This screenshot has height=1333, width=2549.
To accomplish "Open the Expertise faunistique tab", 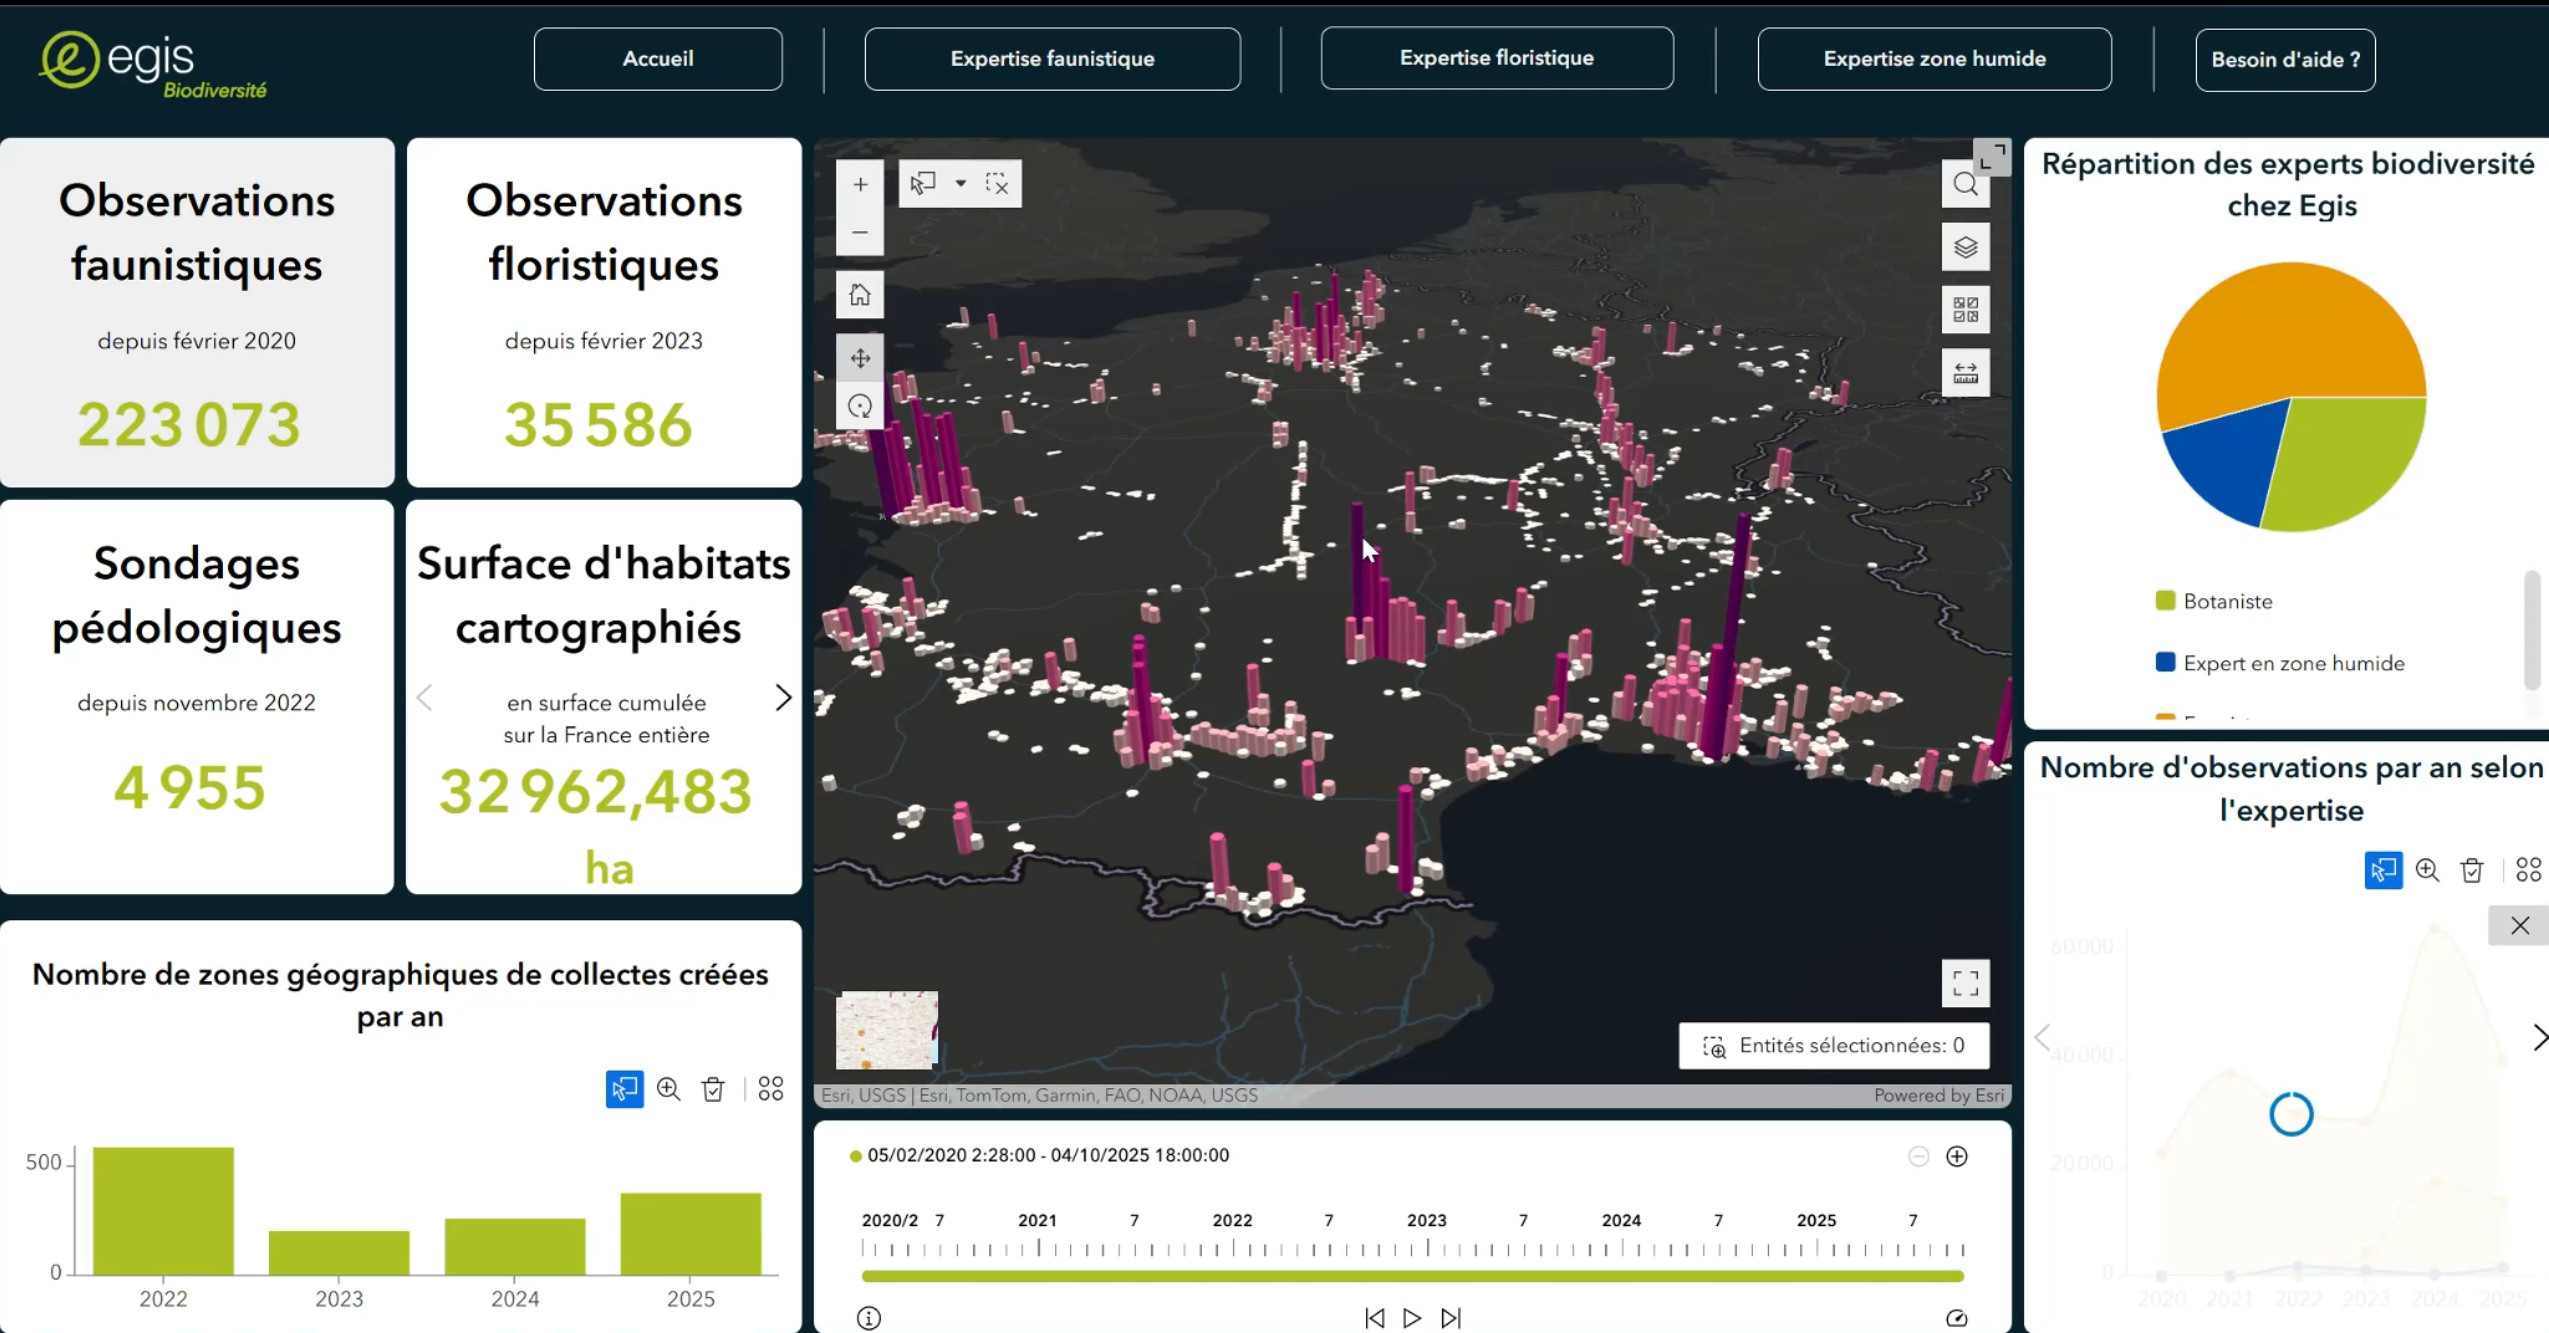I will 1052,59.
